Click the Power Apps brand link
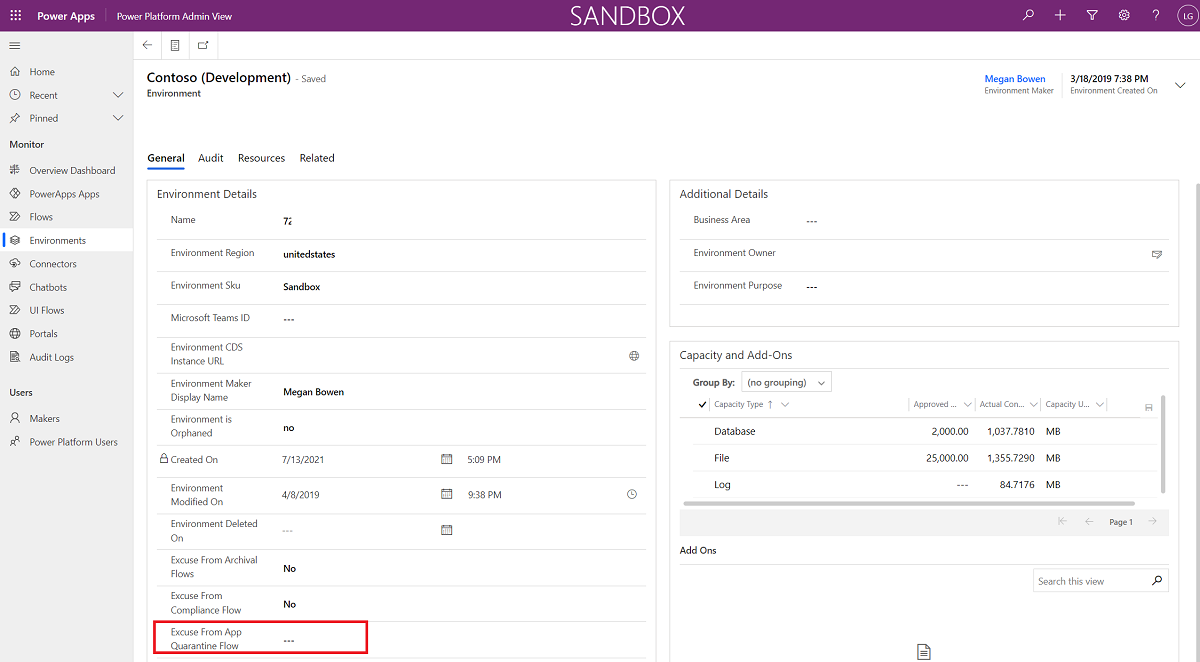The width and height of the screenshot is (1200, 662). (x=66, y=16)
